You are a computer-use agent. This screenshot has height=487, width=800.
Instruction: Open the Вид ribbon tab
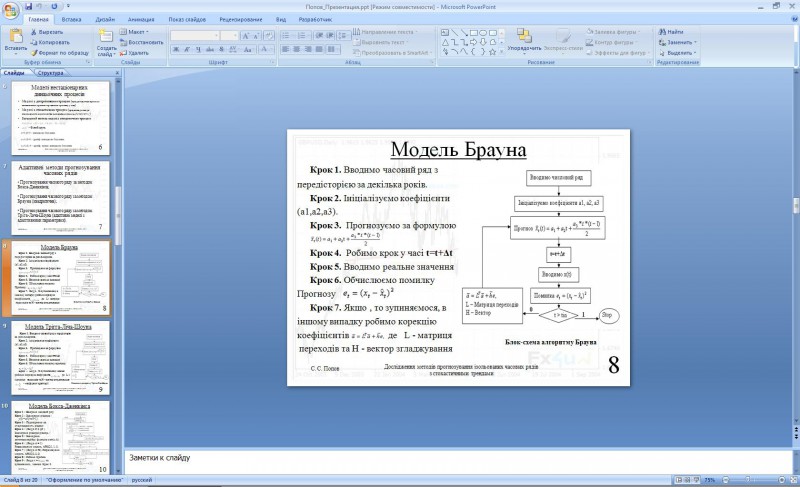[x=281, y=19]
